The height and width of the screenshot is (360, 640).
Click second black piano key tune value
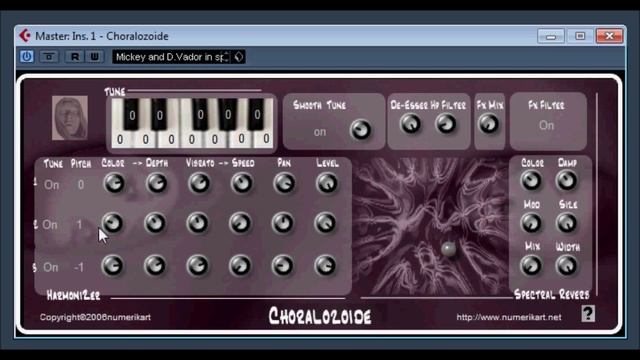tap(160, 116)
